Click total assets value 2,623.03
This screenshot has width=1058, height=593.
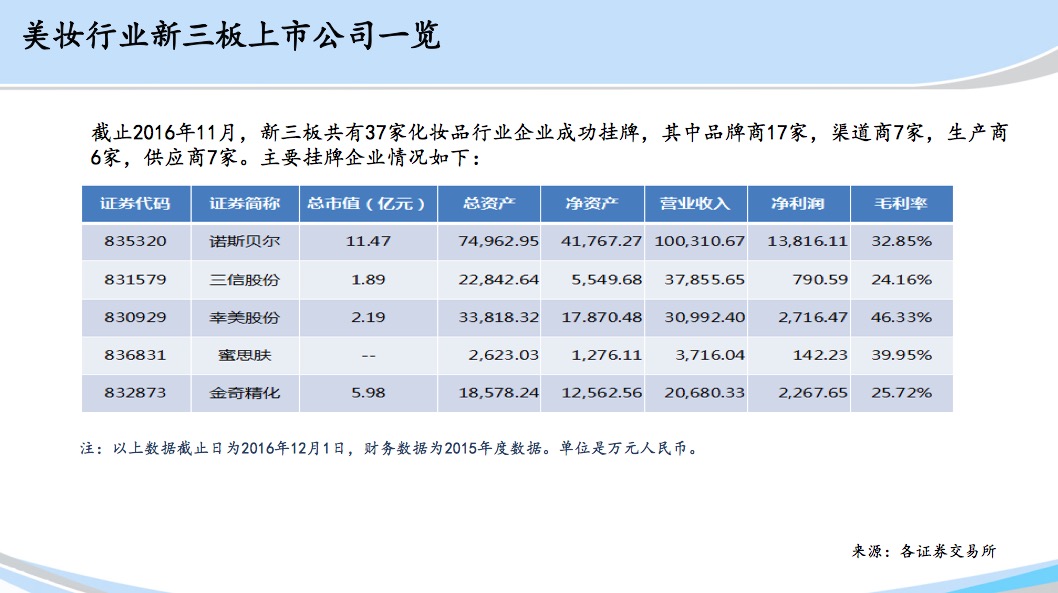click(503, 355)
